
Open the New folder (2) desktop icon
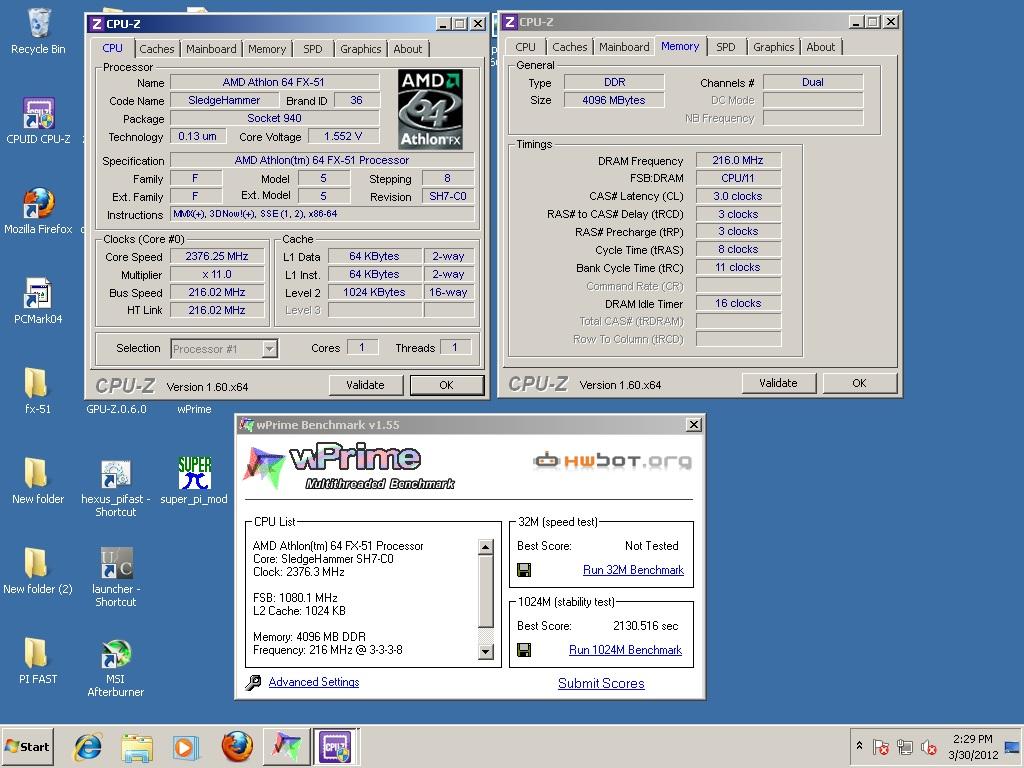pyautogui.click(x=38, y=572)
